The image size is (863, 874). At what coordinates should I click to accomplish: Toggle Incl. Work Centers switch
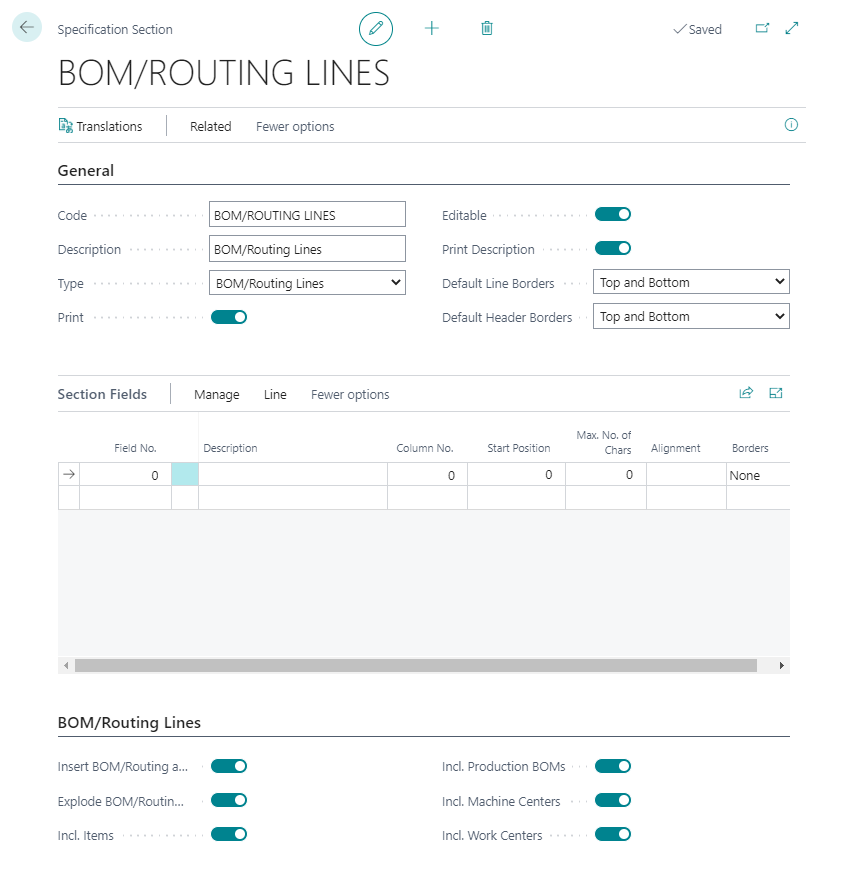(x=613, y=834)
